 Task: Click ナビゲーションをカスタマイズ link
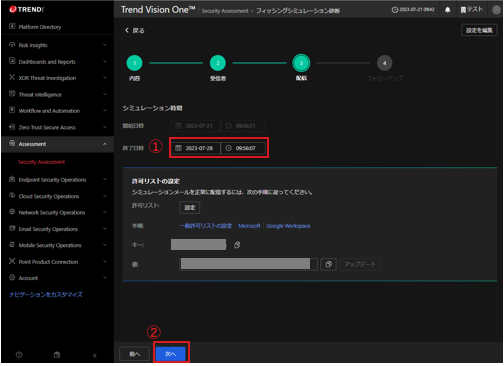[x=46, y=294]
